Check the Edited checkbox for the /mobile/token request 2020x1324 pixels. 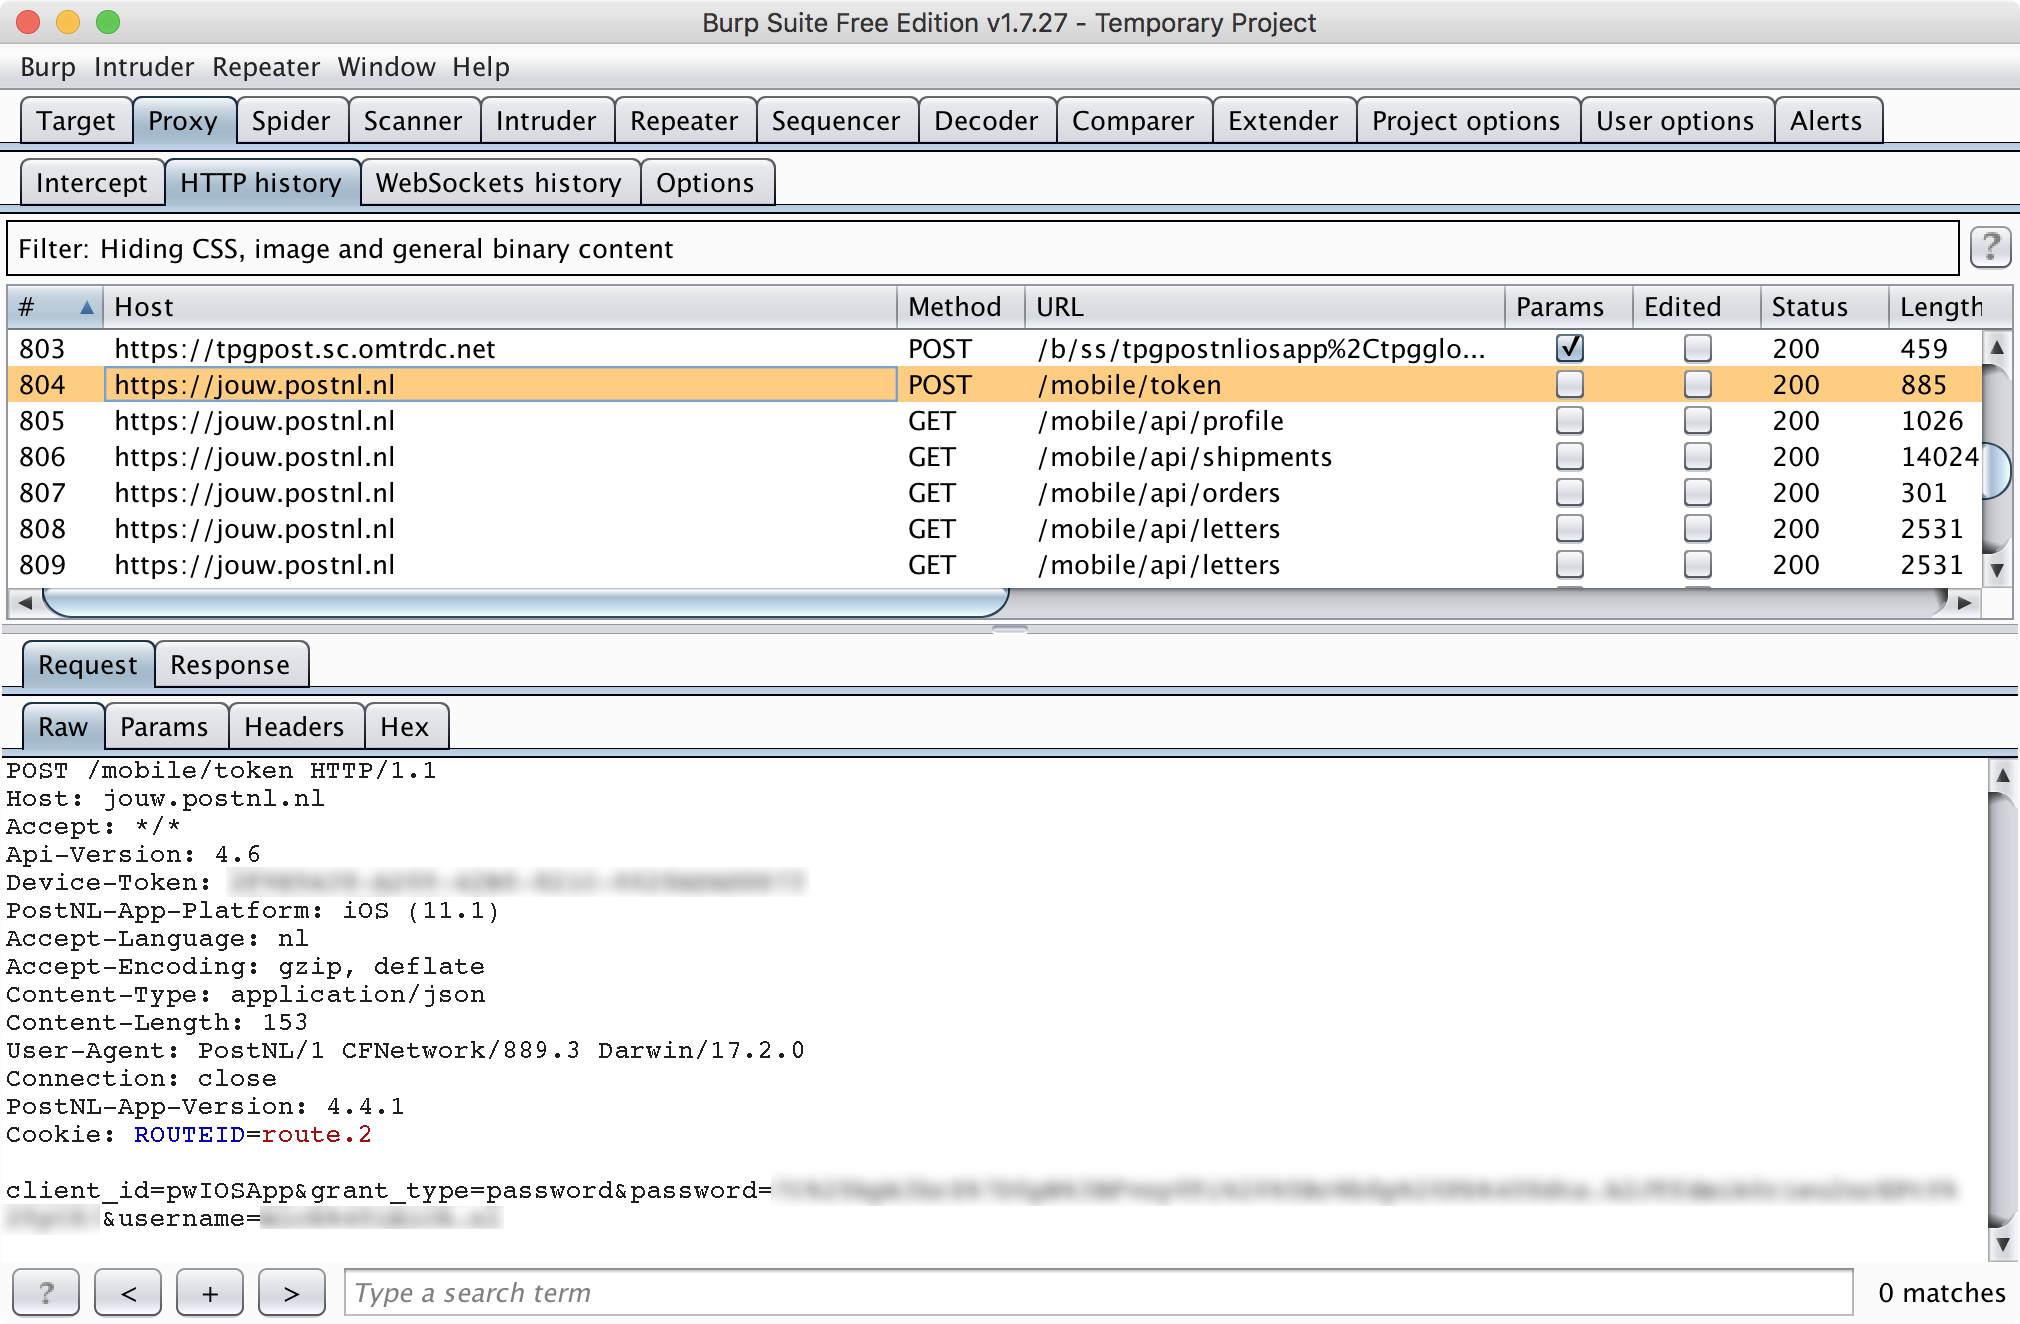1696,384
